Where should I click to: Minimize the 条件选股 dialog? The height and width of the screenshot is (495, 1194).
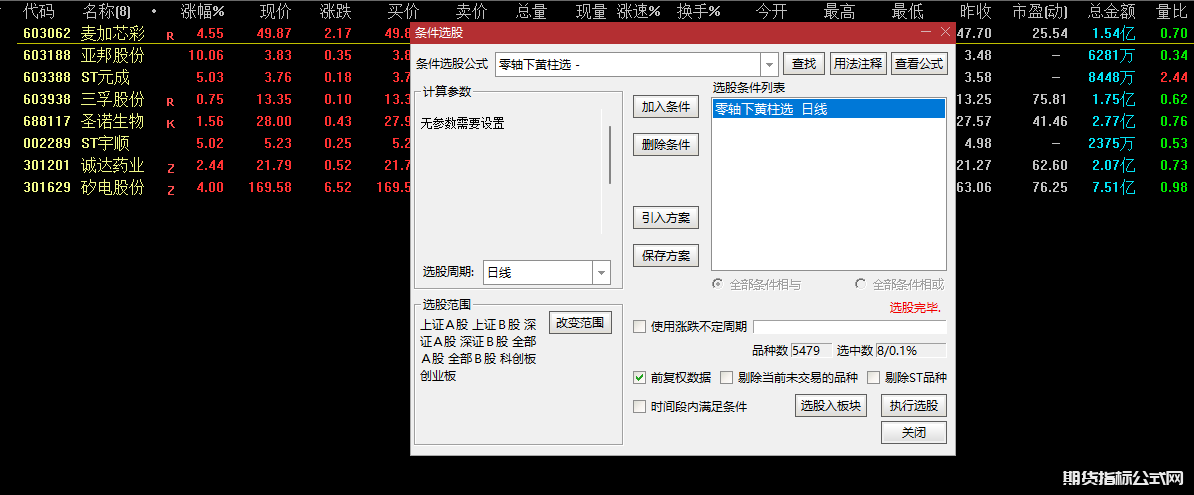[926, 32]
